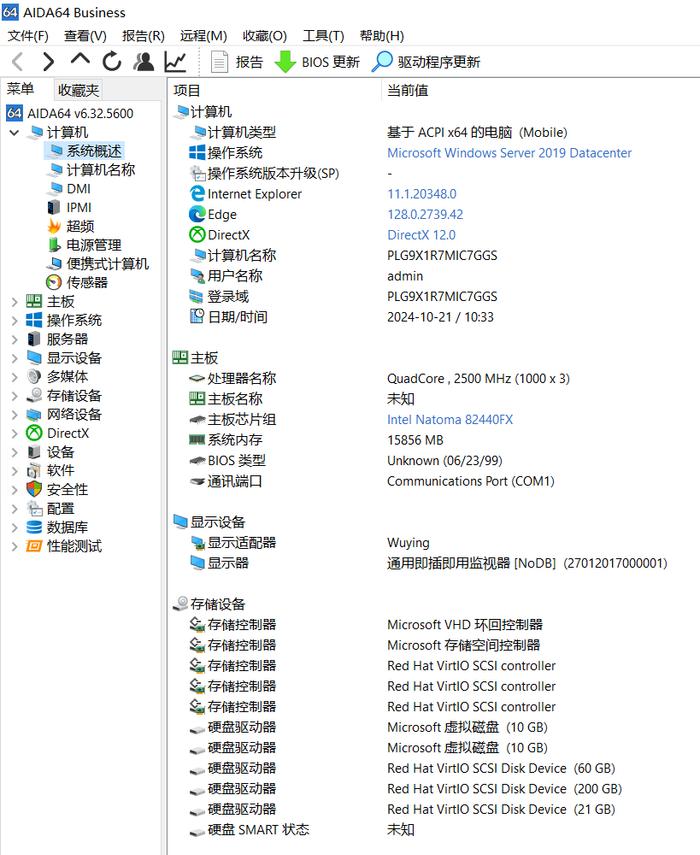
Task: Select the Wuying display adapter value
Action: 408,543
